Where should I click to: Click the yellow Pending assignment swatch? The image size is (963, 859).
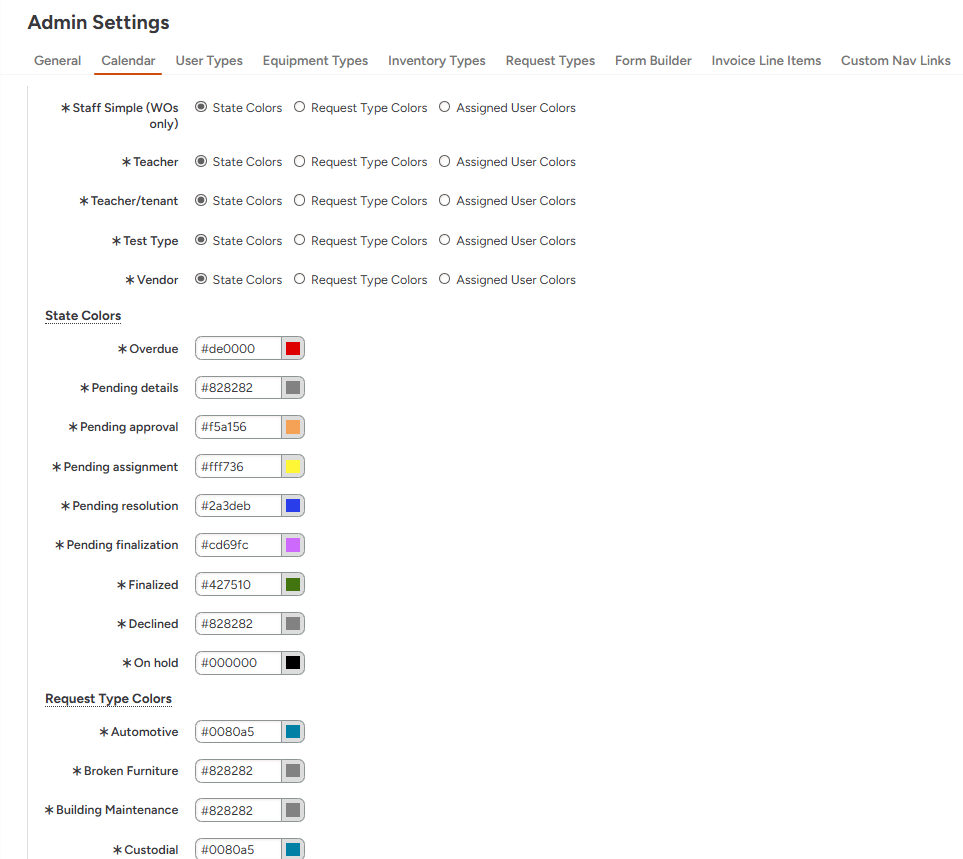pos(293,467)
